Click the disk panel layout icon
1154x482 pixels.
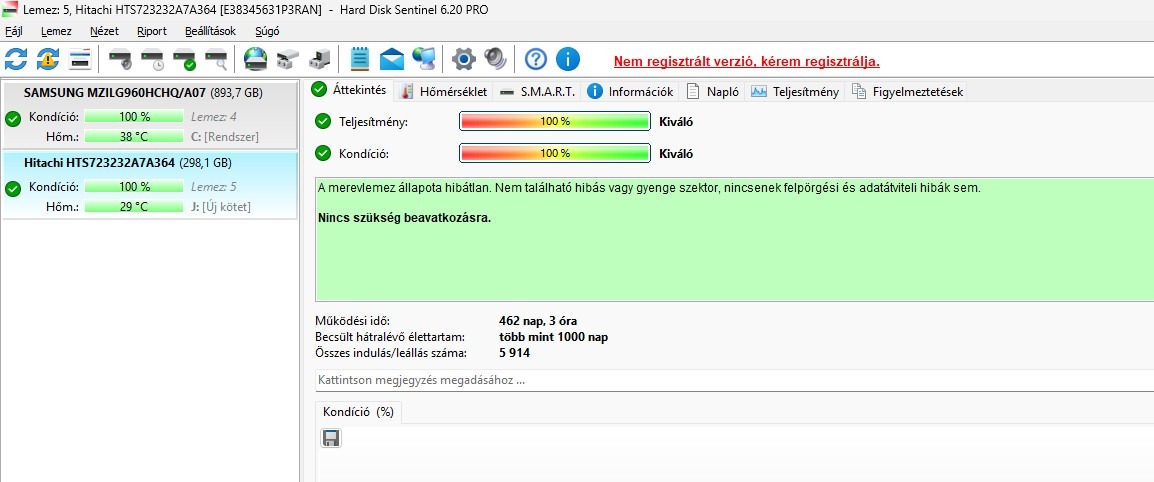point(79,59)
